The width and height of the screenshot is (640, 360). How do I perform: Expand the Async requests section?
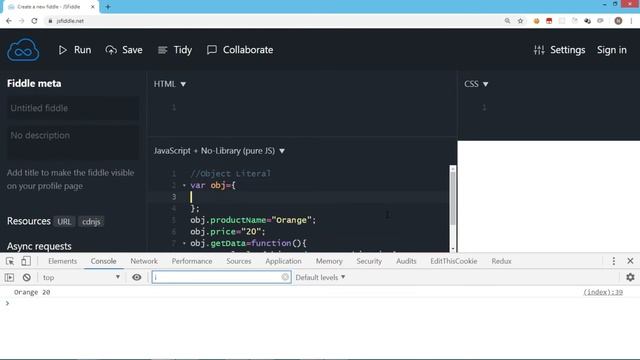coord(39,246)
